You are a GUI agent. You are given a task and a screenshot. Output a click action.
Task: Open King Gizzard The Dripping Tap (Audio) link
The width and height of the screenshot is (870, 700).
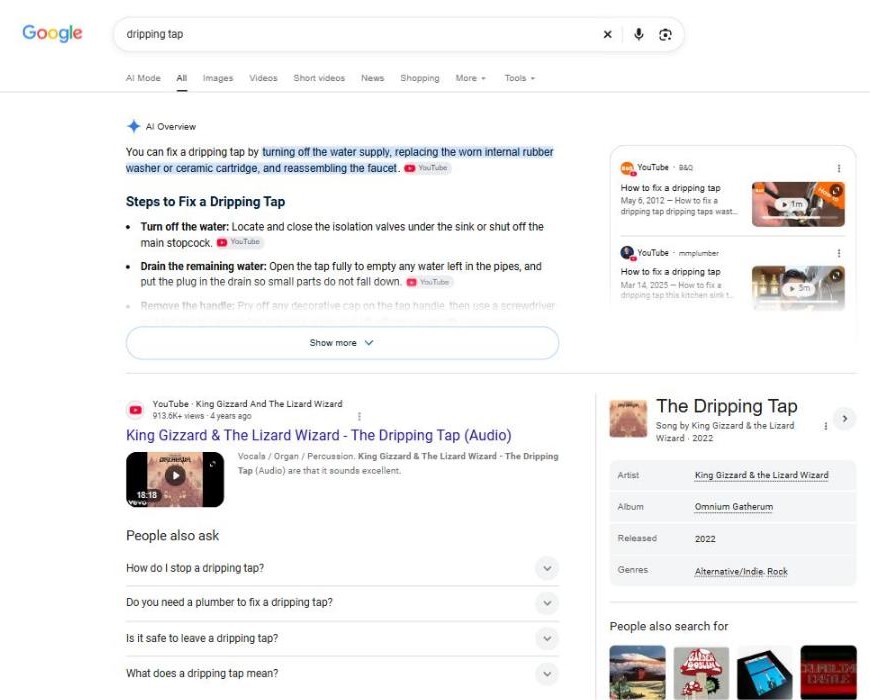point(318,435)
